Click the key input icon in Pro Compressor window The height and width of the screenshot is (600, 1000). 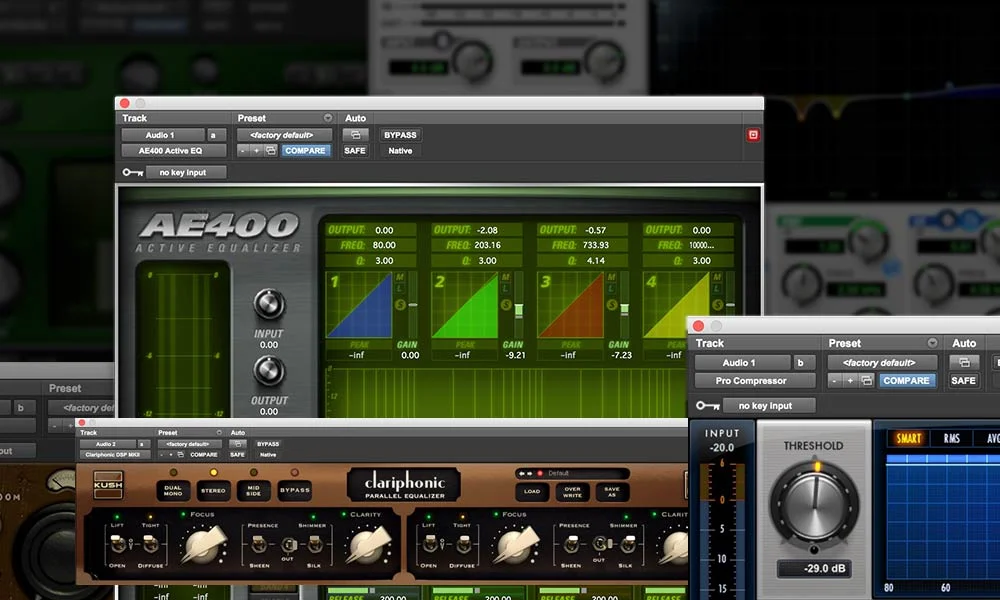coord(708,406)
